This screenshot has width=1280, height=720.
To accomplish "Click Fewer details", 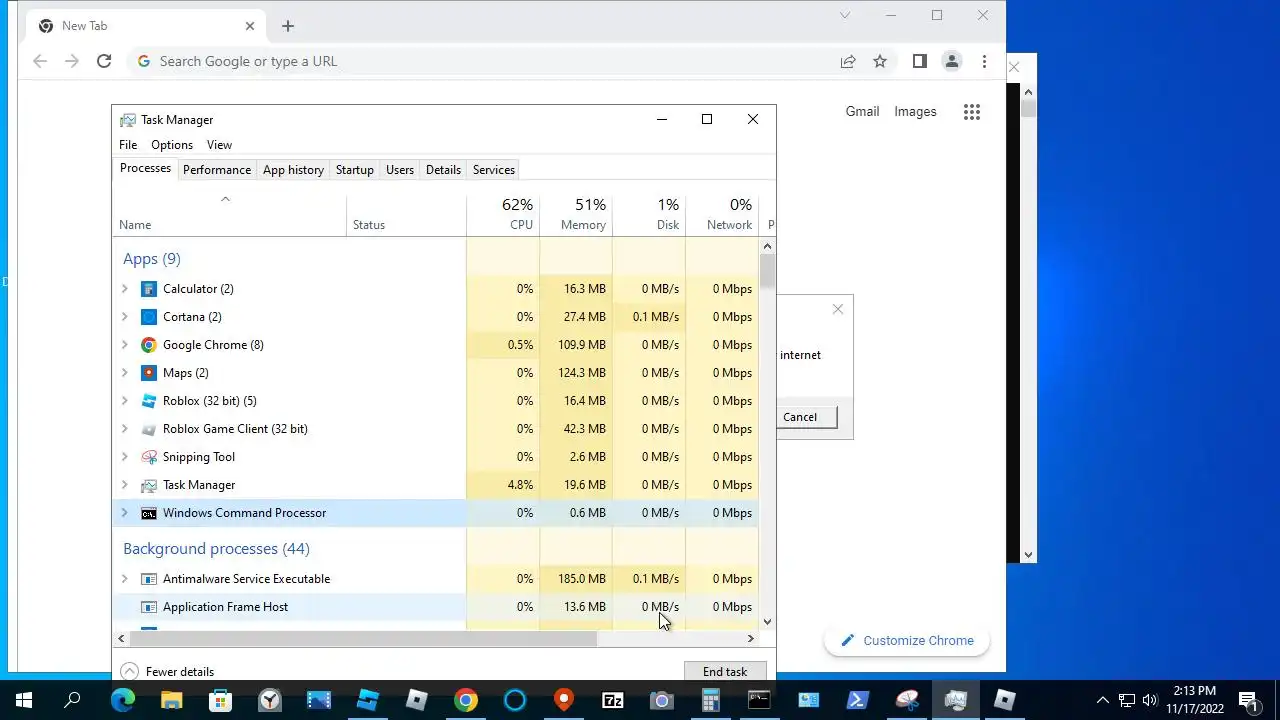I will tap(167, 672).
